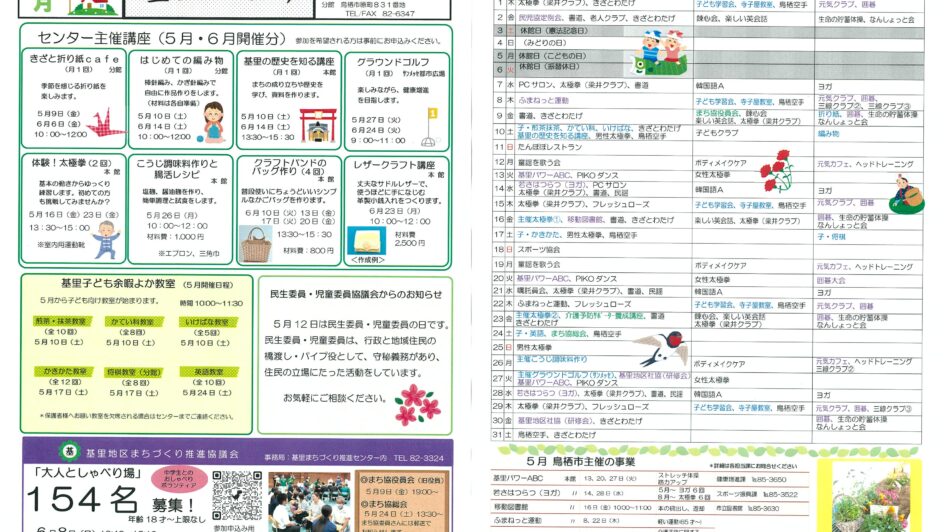Click the 基里子ども余暇よか教室 heading
This screenshot has height=532, width=946.
pos(118,283)
